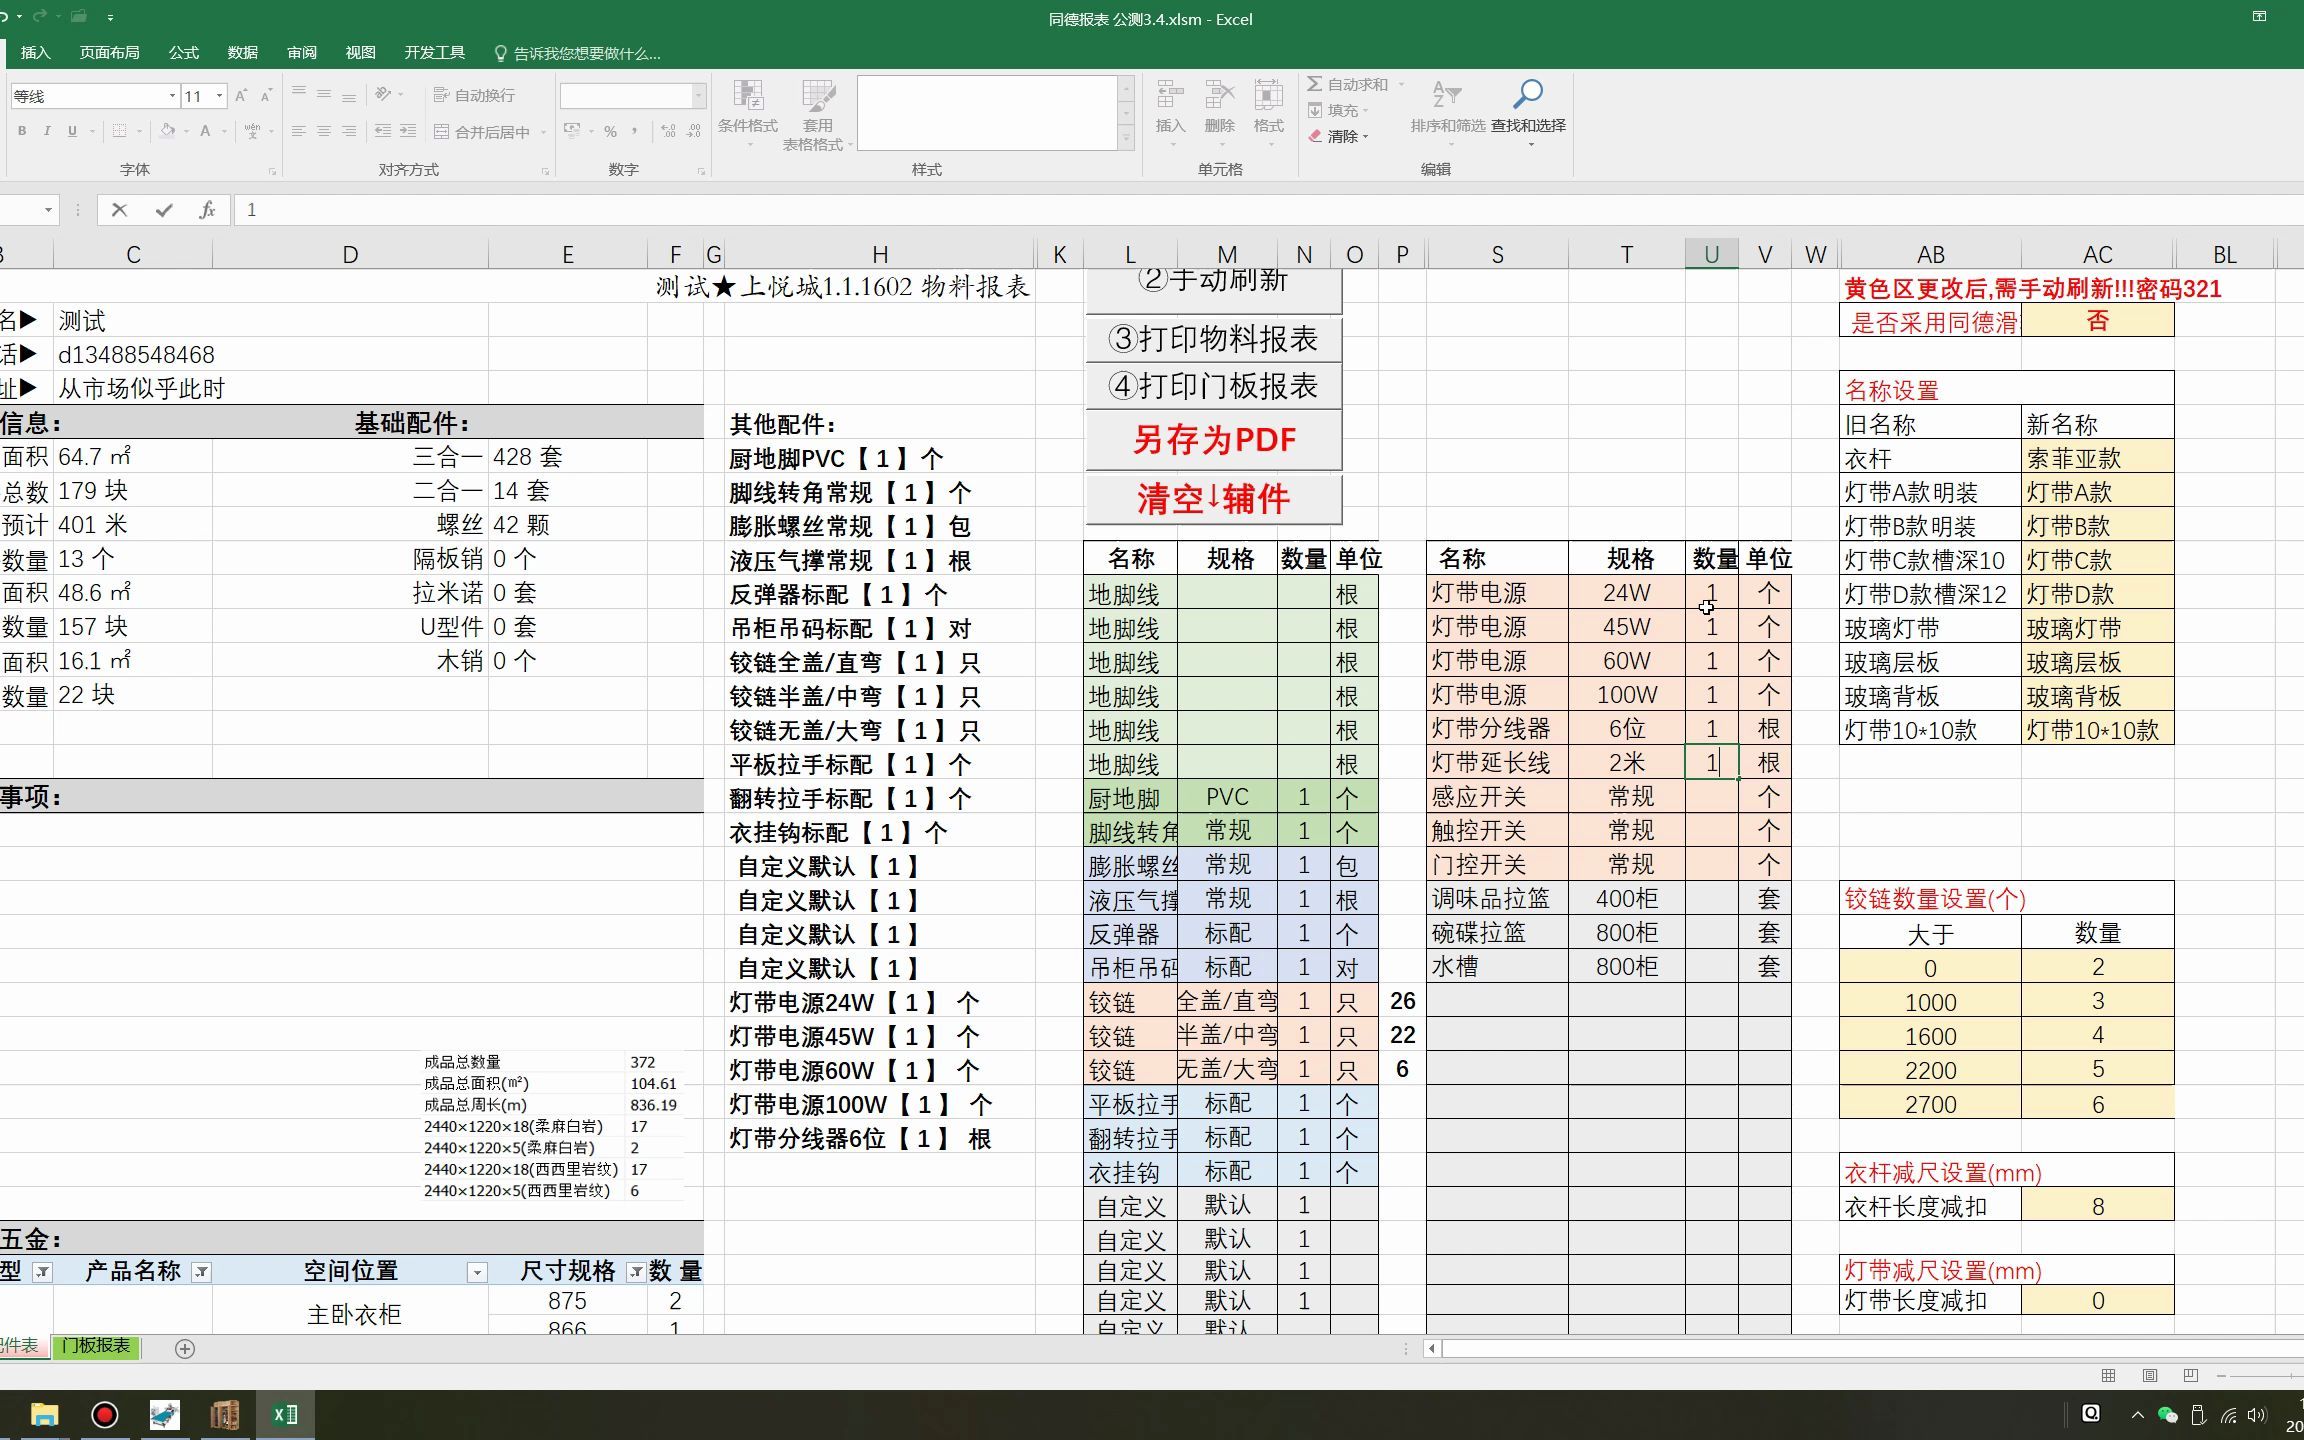Open the number format dropdown
This screenshot has width=2304, height=1440.
(698, 96)
